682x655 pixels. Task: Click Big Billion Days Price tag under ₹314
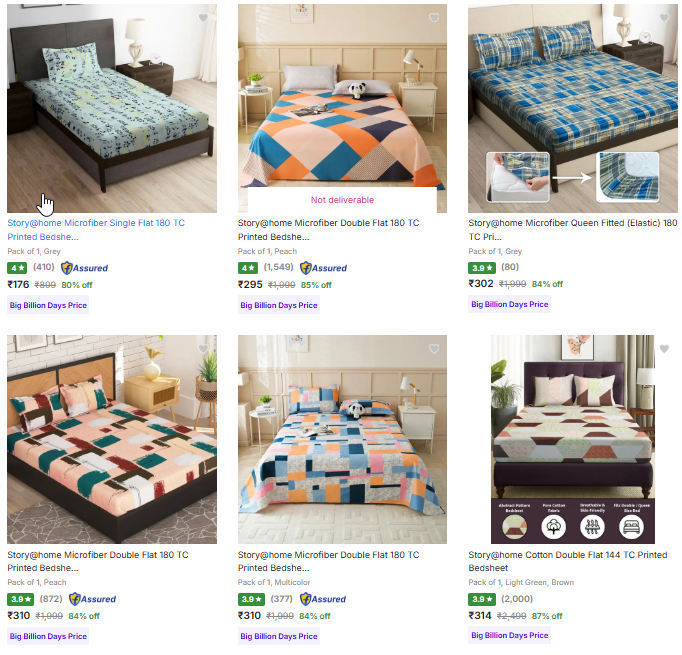510,635
